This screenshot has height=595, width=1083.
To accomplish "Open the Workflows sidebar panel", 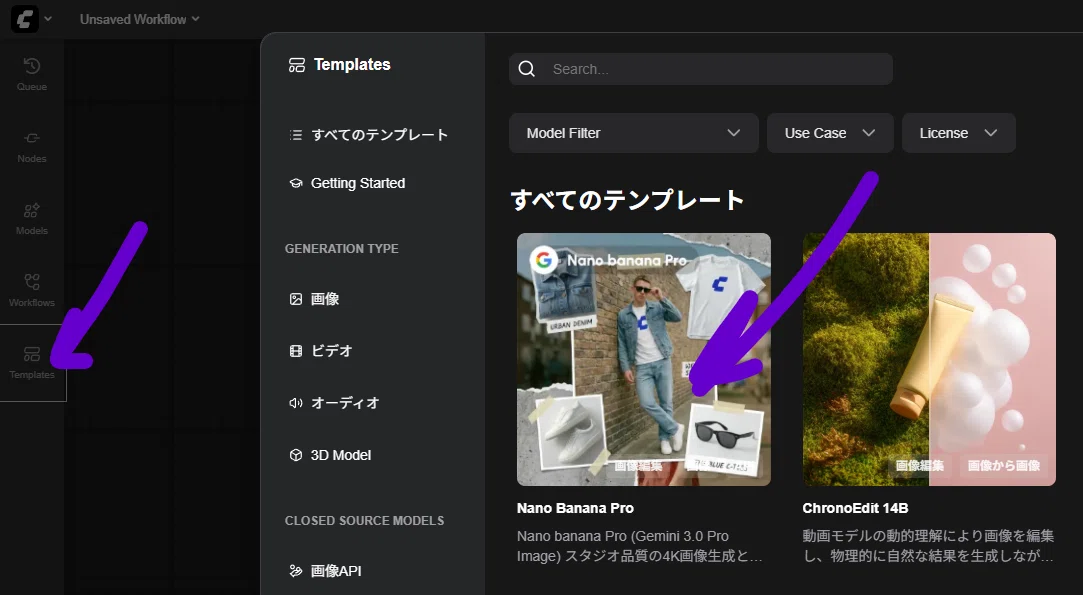I will pos(32,291).
